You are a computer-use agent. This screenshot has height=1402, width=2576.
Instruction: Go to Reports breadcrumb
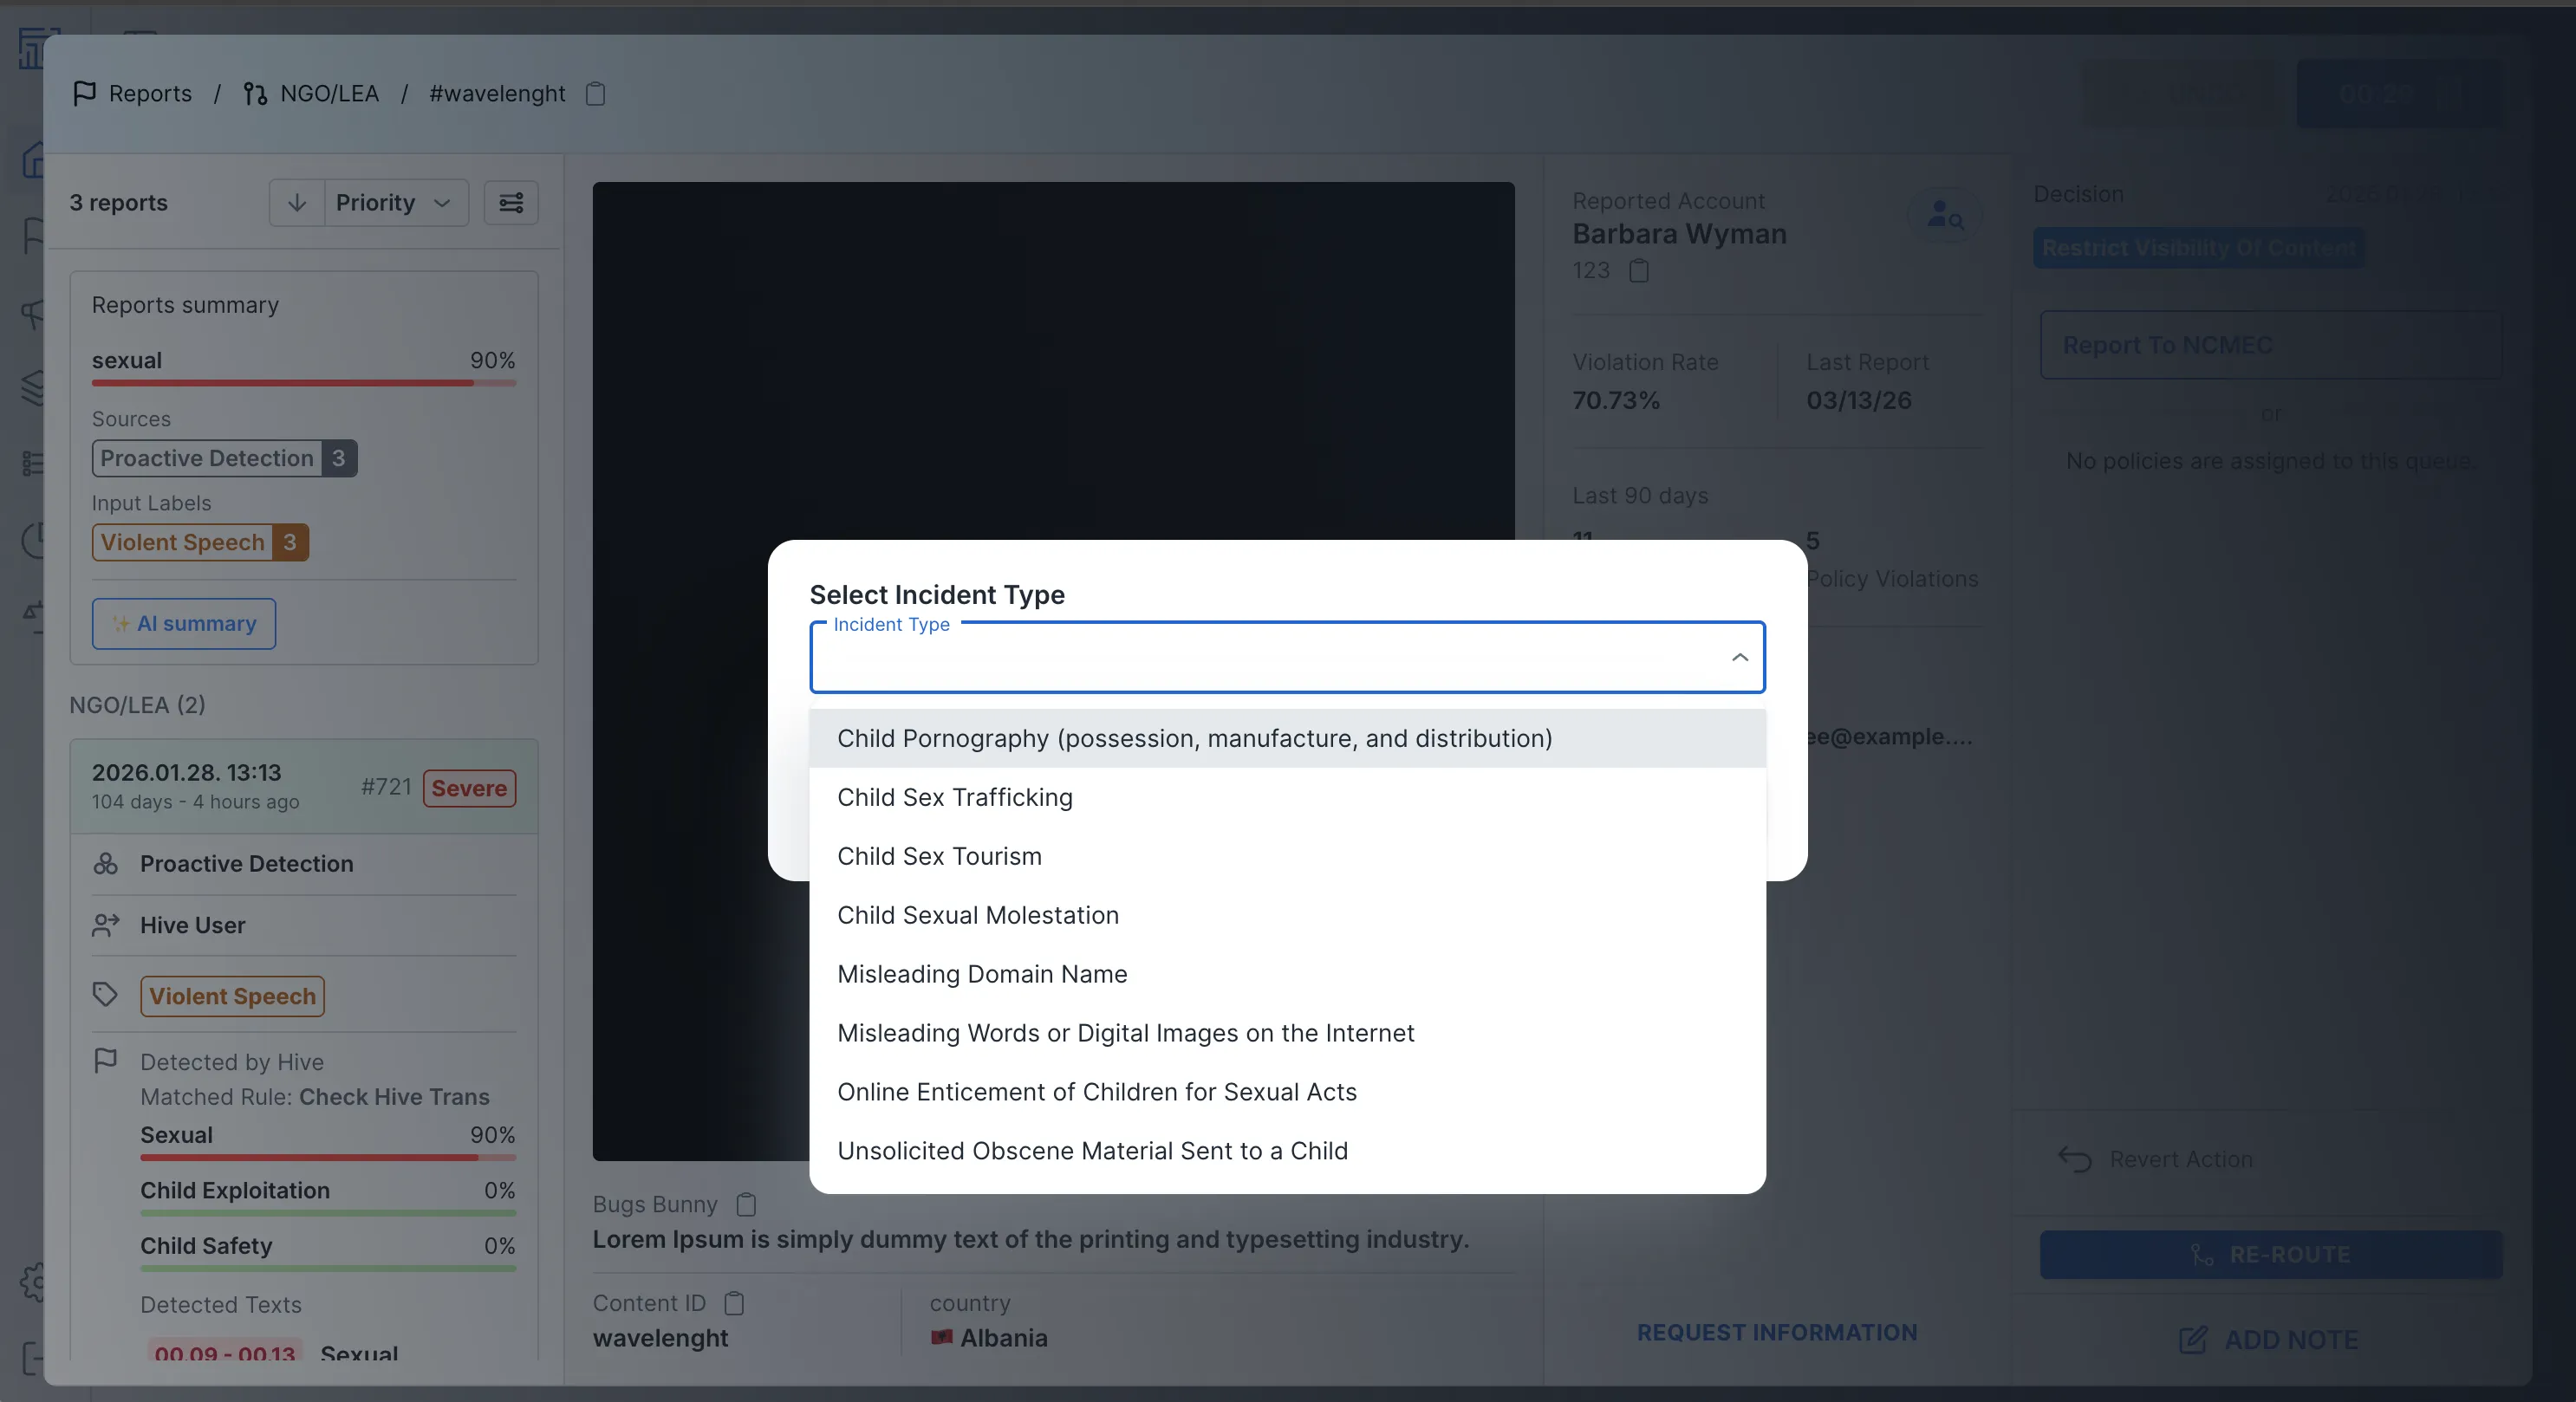(x=133, y=93)
